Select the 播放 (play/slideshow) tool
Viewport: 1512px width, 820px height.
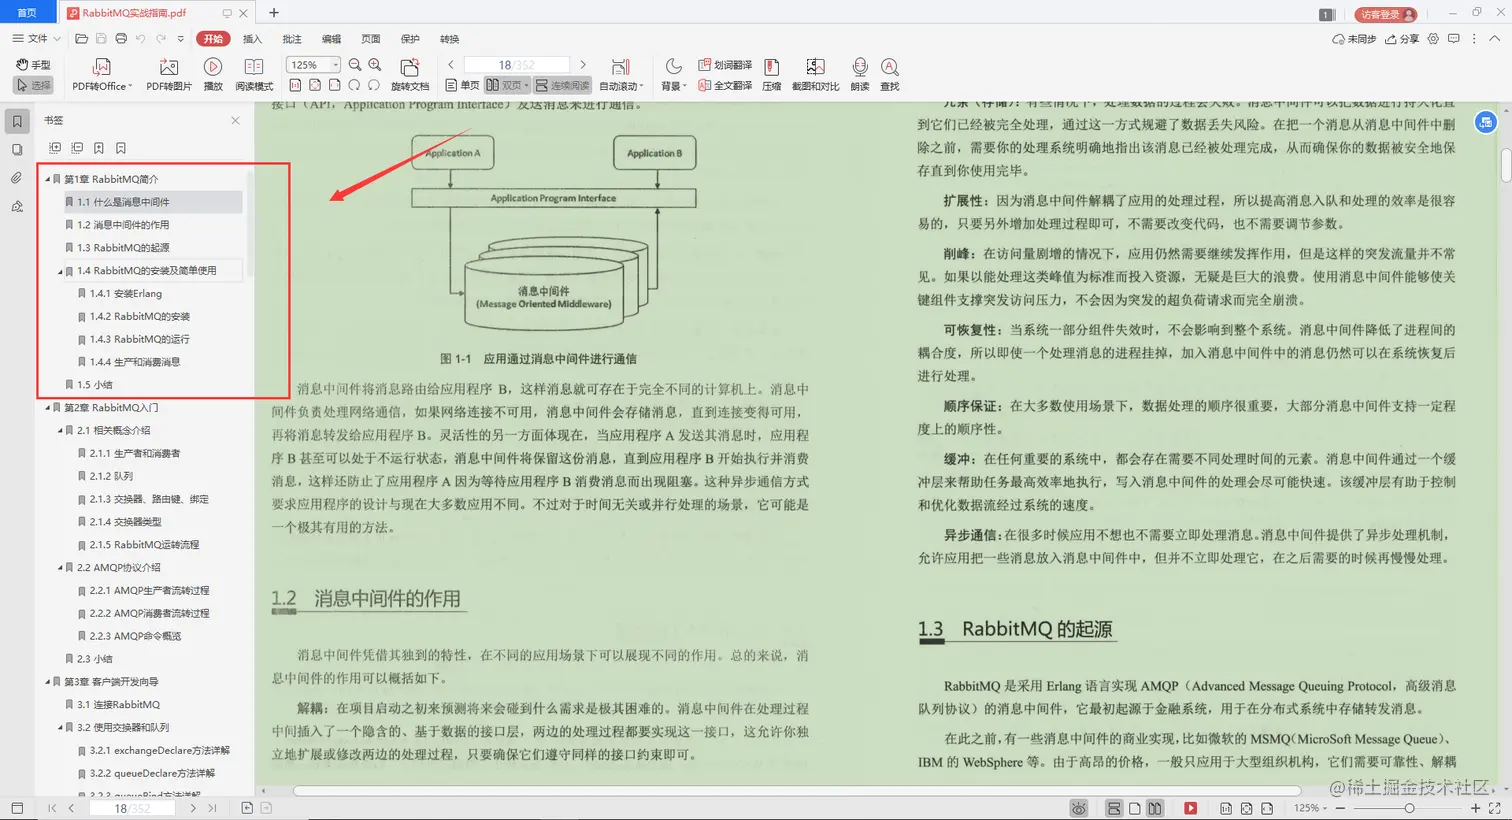click(213, 72)
